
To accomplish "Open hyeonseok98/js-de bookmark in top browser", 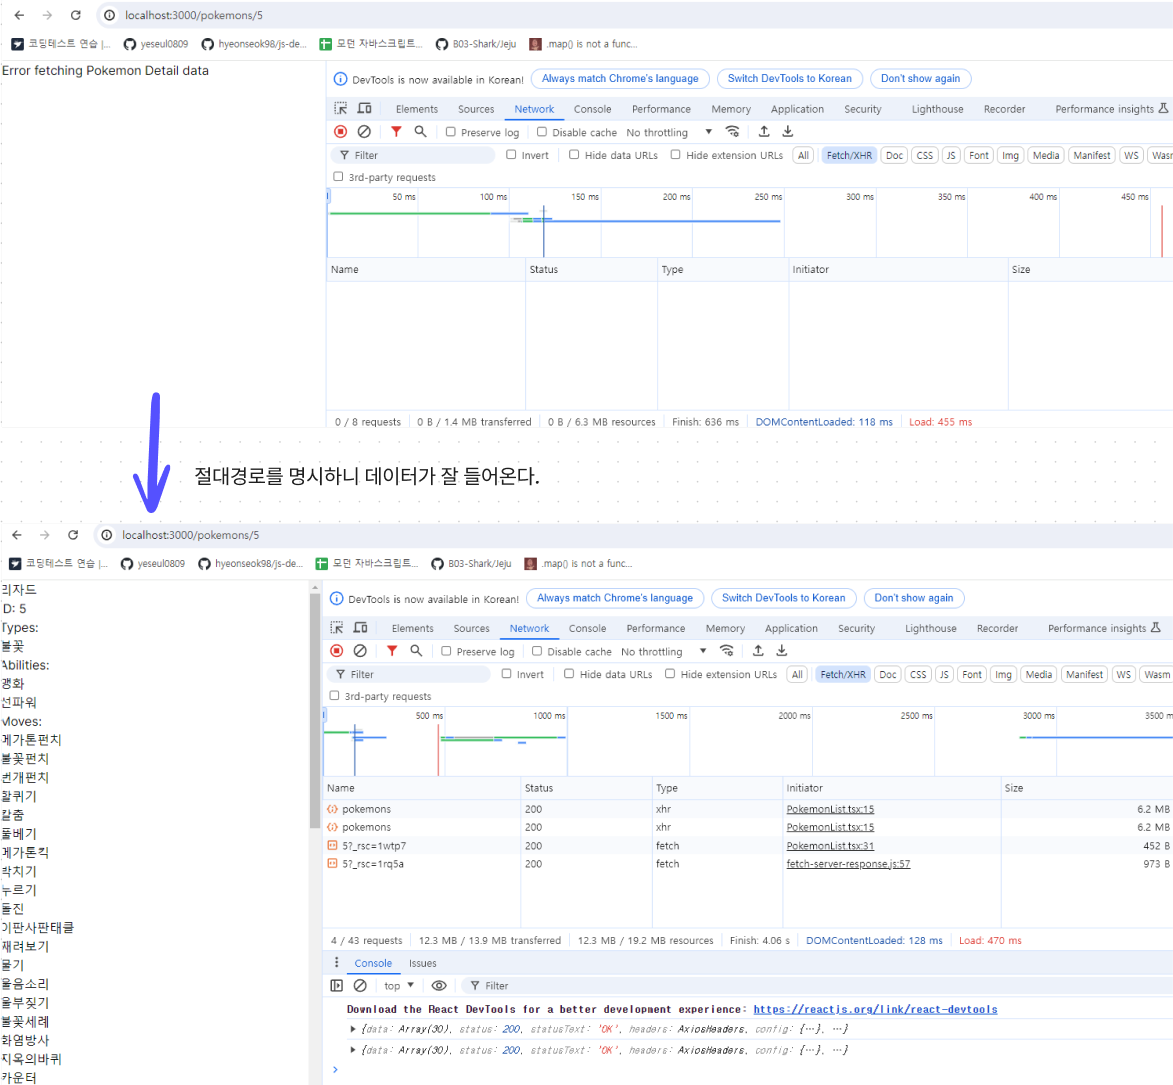I will [x=254, y=44].
